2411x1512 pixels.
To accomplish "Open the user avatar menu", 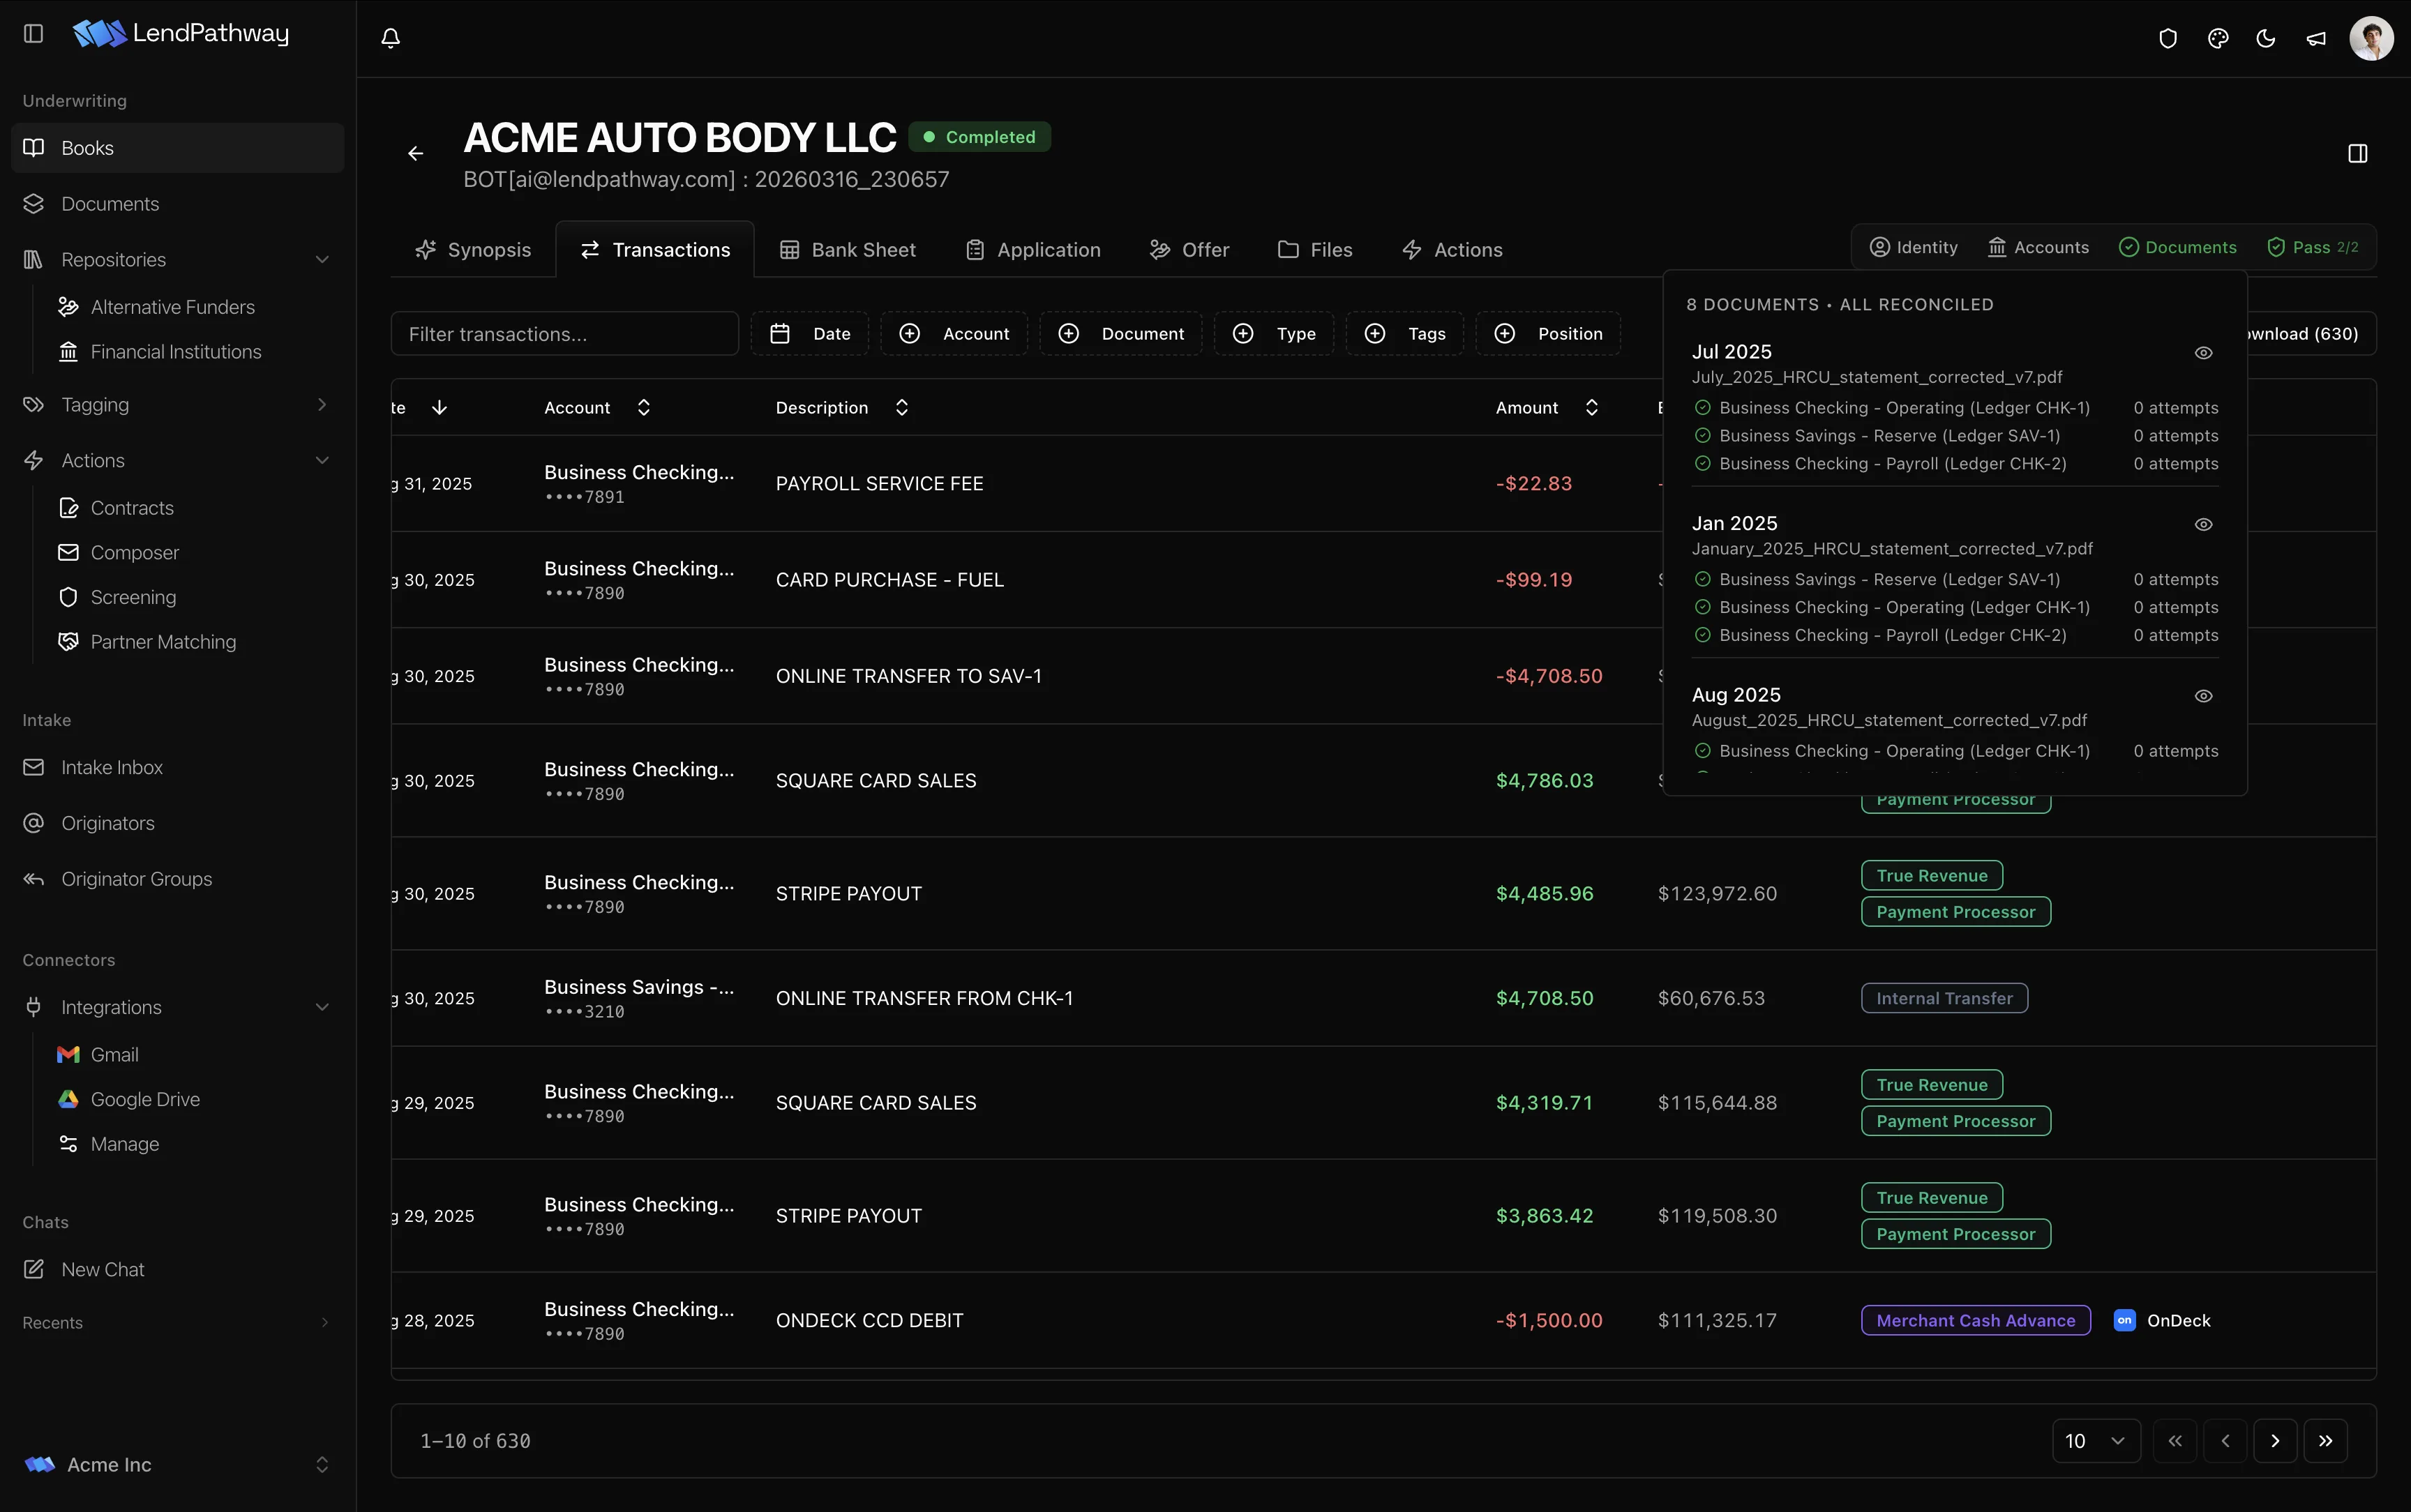I will click(x=2371, y=38).
